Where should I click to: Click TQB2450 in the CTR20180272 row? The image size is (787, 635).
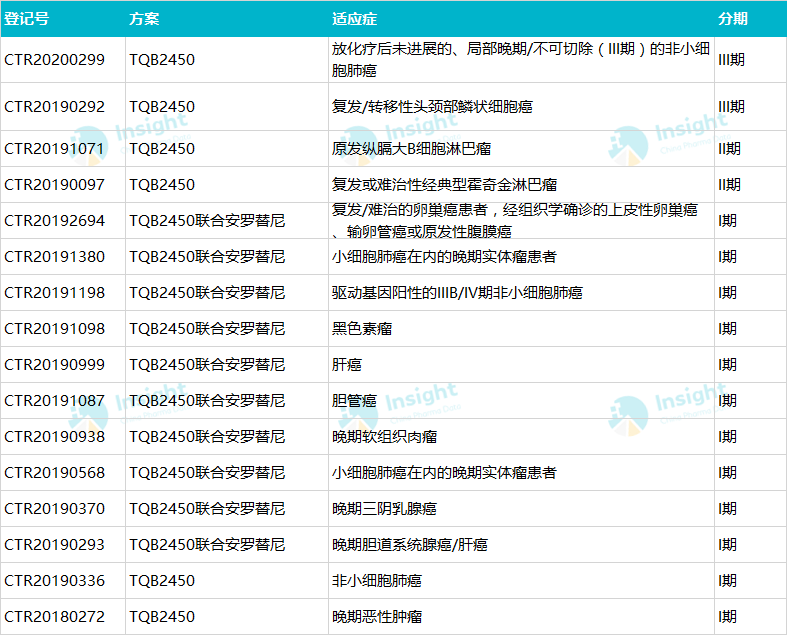point(162,616)
